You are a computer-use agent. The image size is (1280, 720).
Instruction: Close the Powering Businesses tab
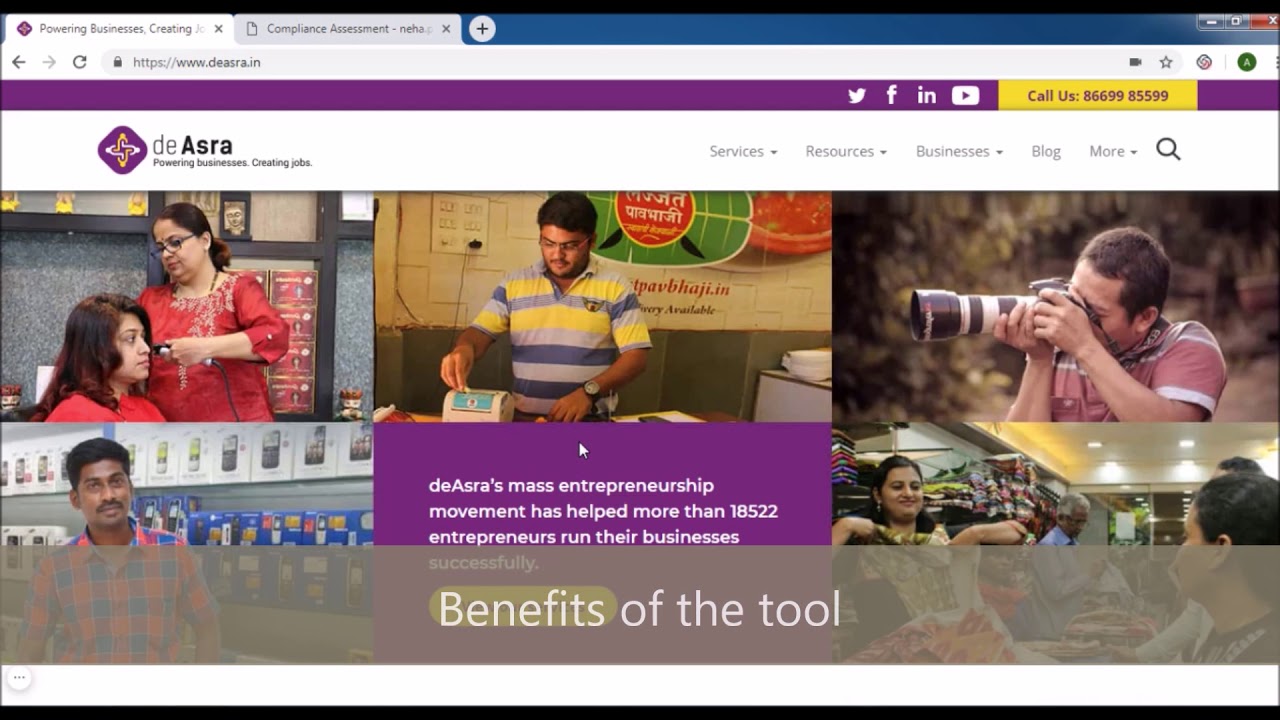[x=219, y=29]
